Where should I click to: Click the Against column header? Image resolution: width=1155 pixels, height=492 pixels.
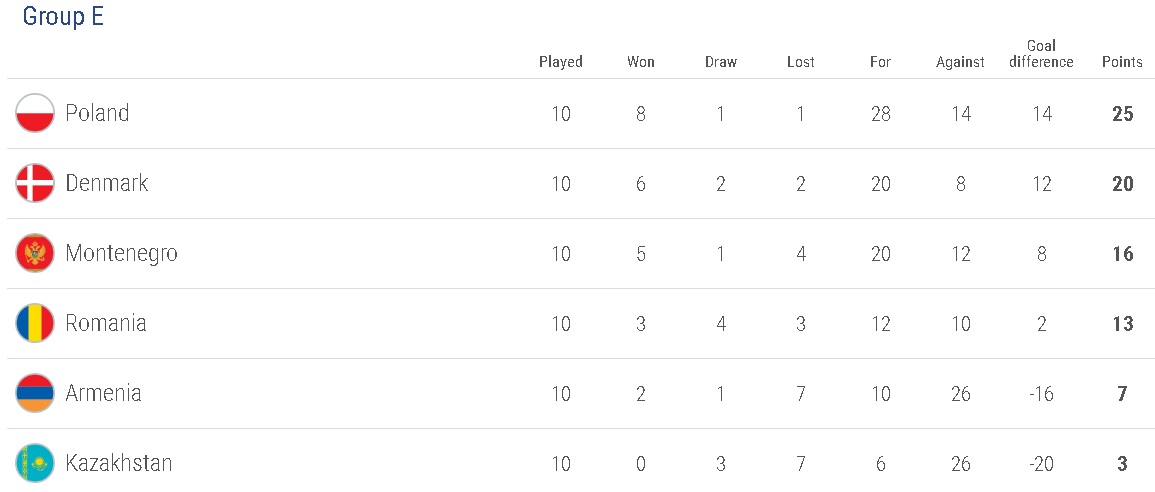click(x=960, y=62)
